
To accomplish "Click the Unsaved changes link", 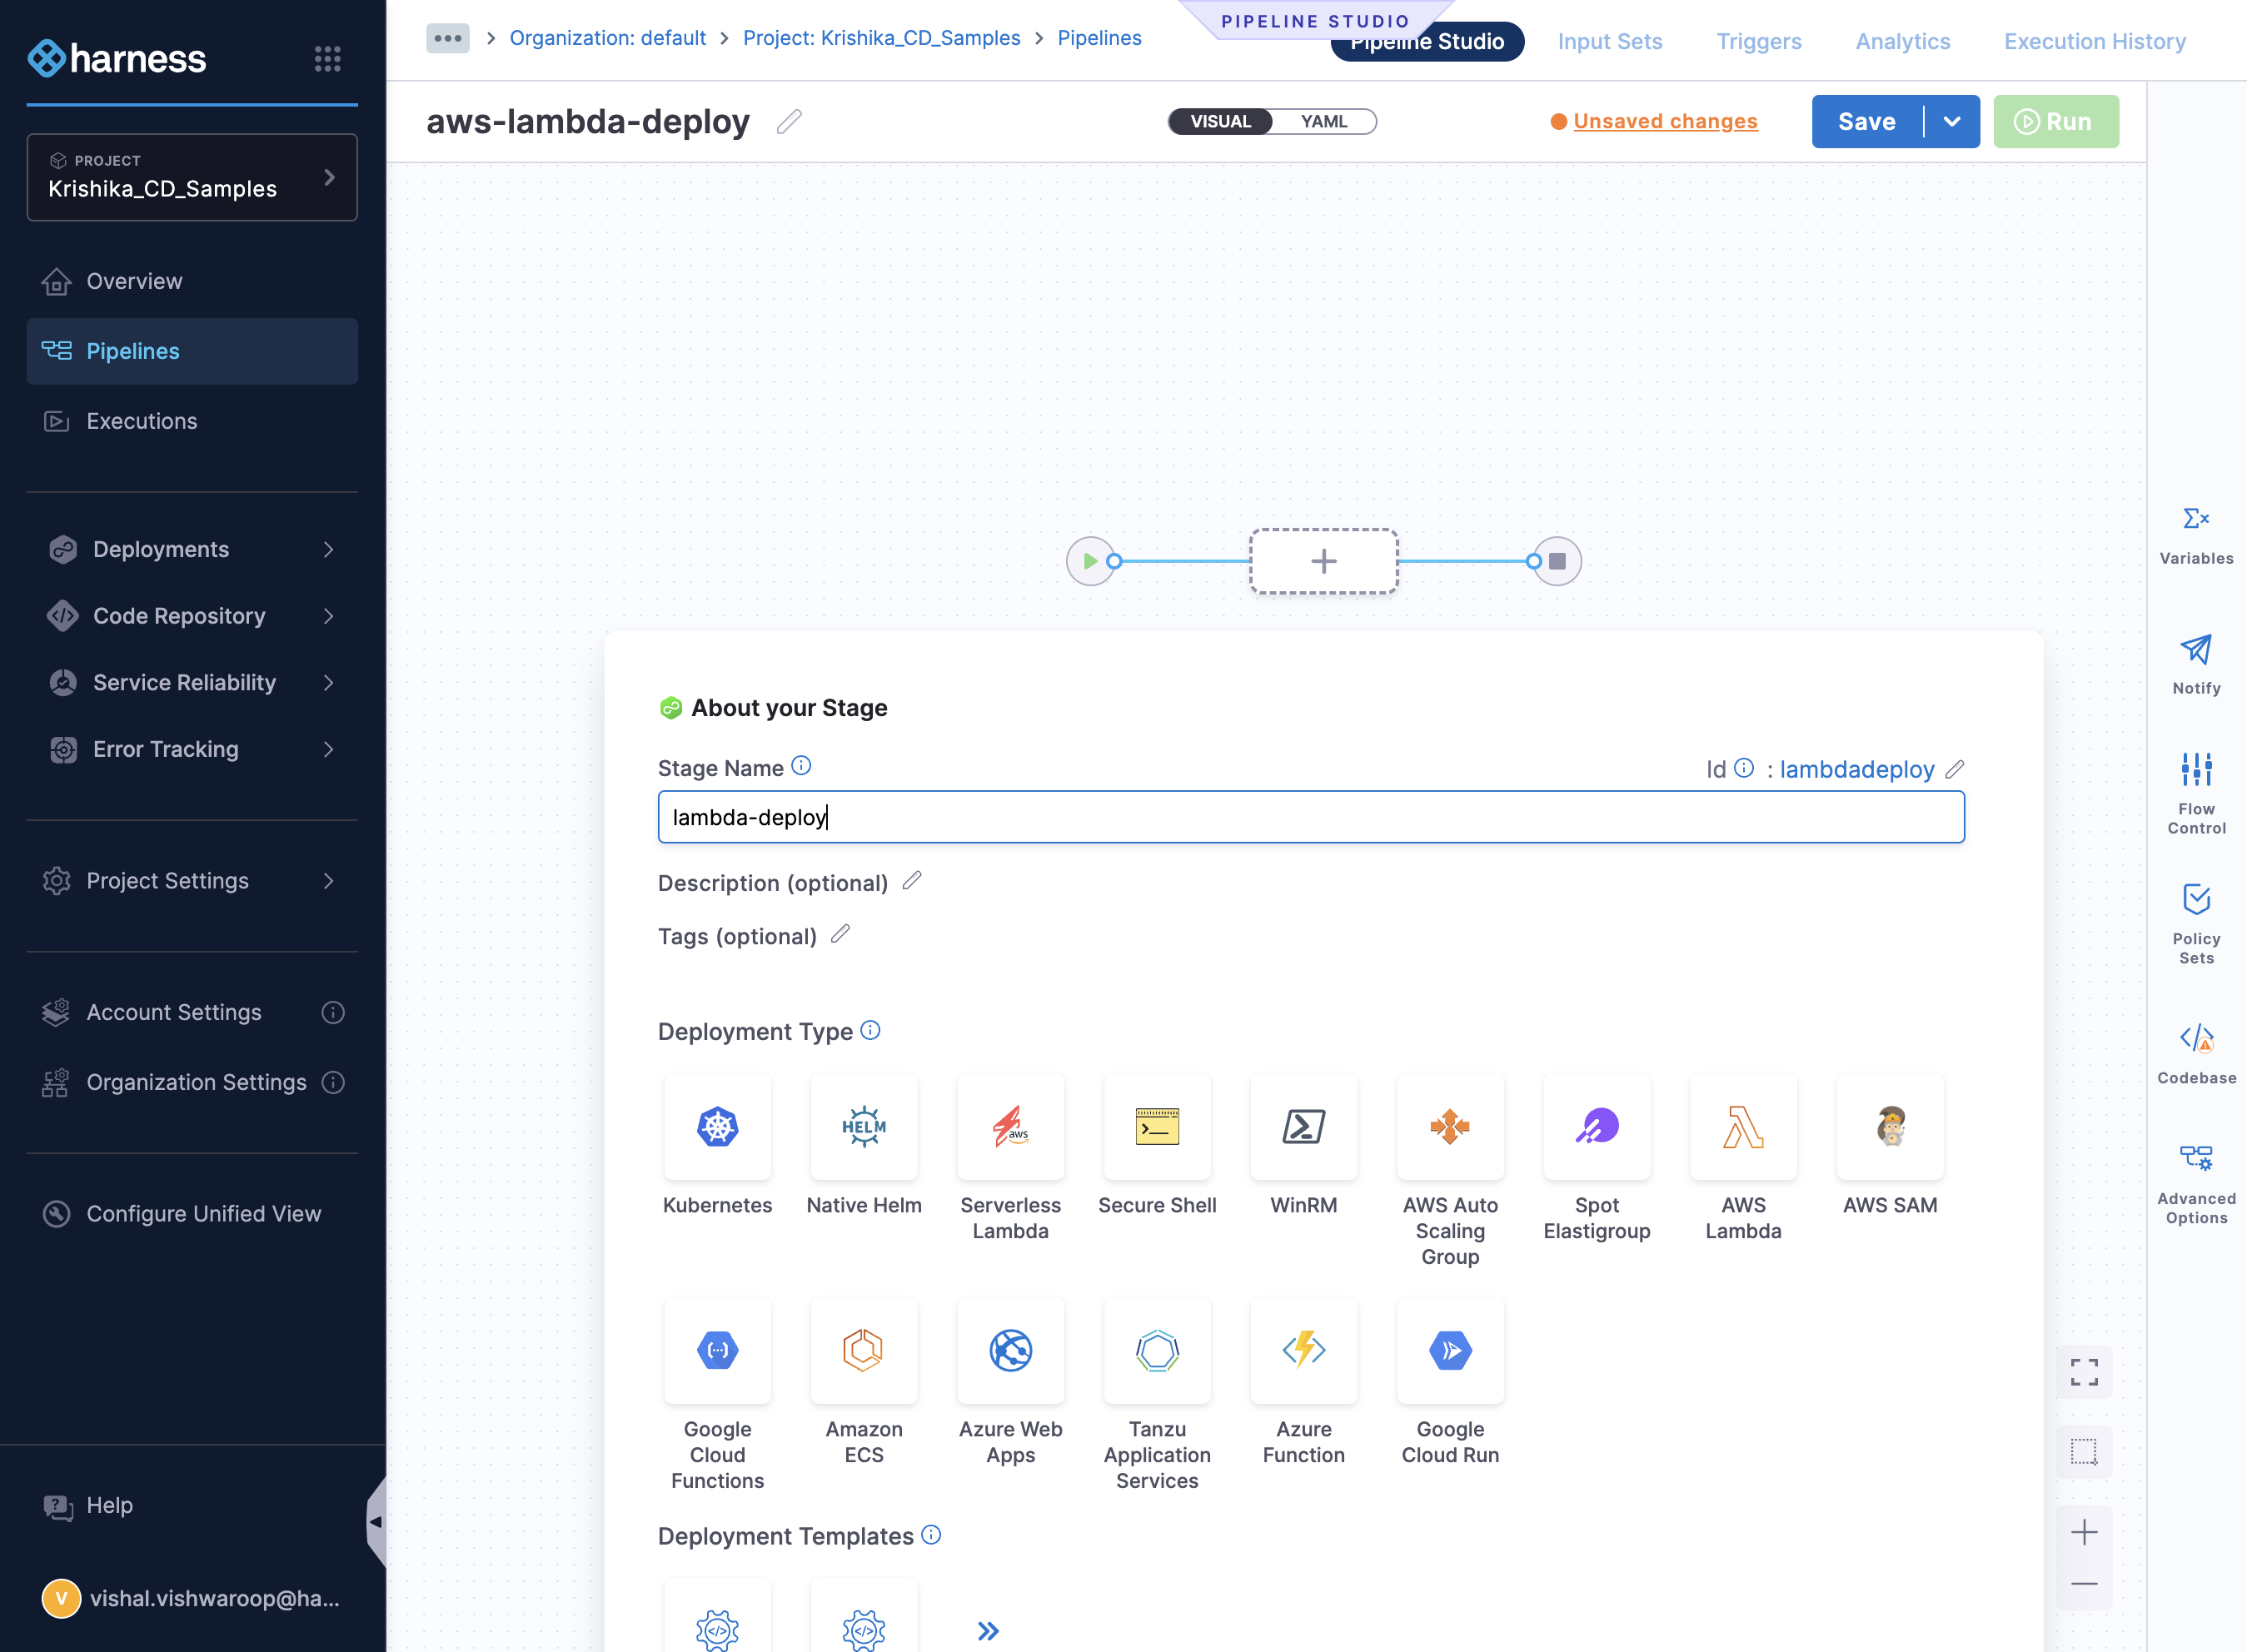I will 1665,121.
